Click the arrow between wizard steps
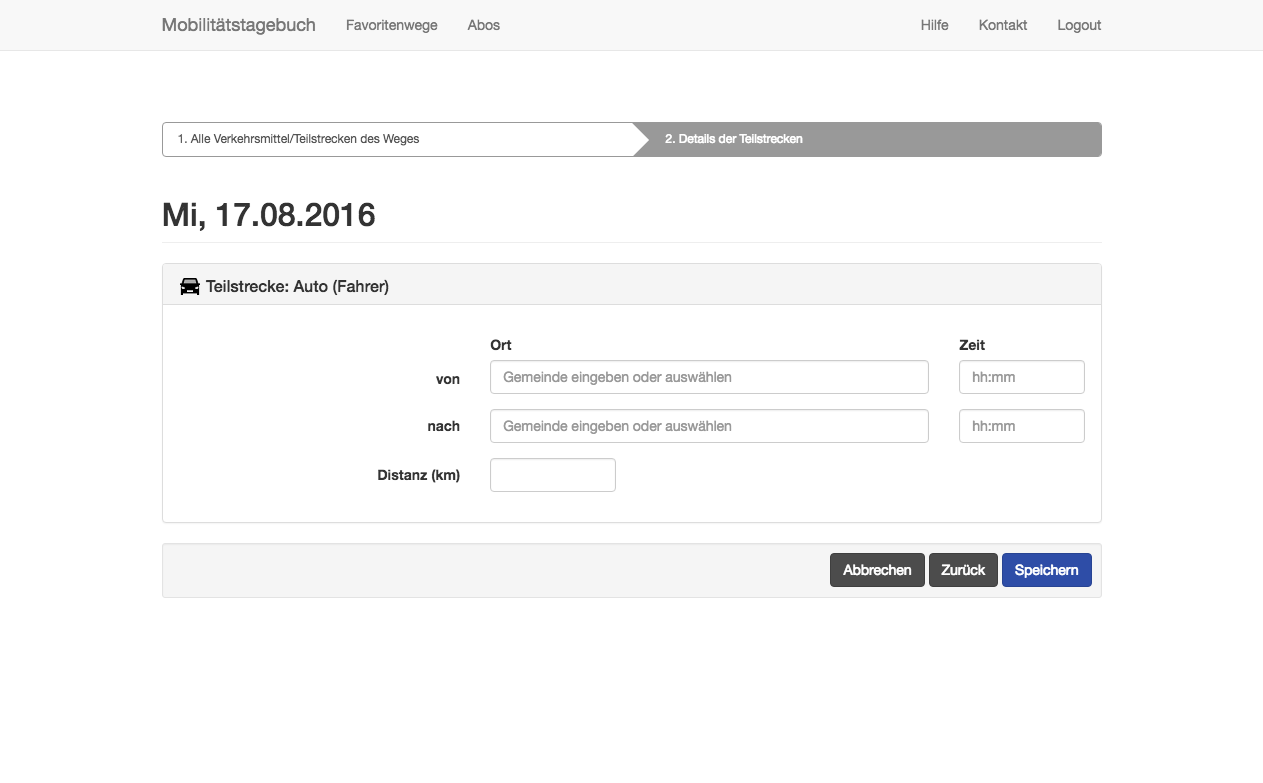The width and height of the screenshot is (1263, 783). pyautogui.click(x=645, y=139)
